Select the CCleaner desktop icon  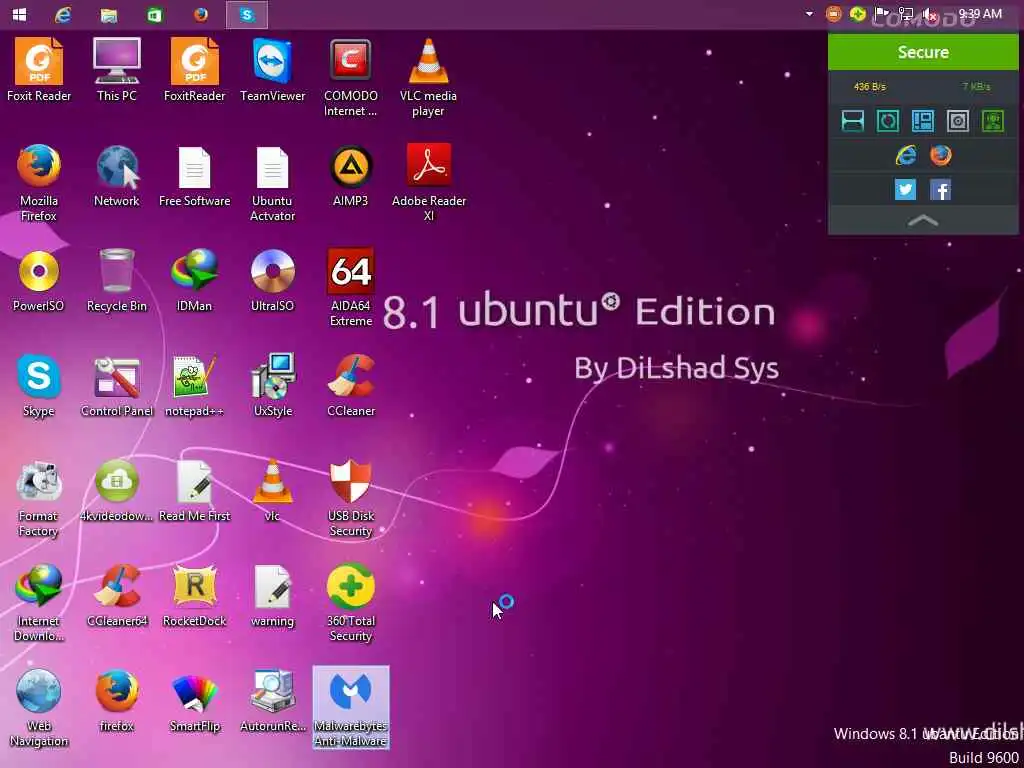351,385
